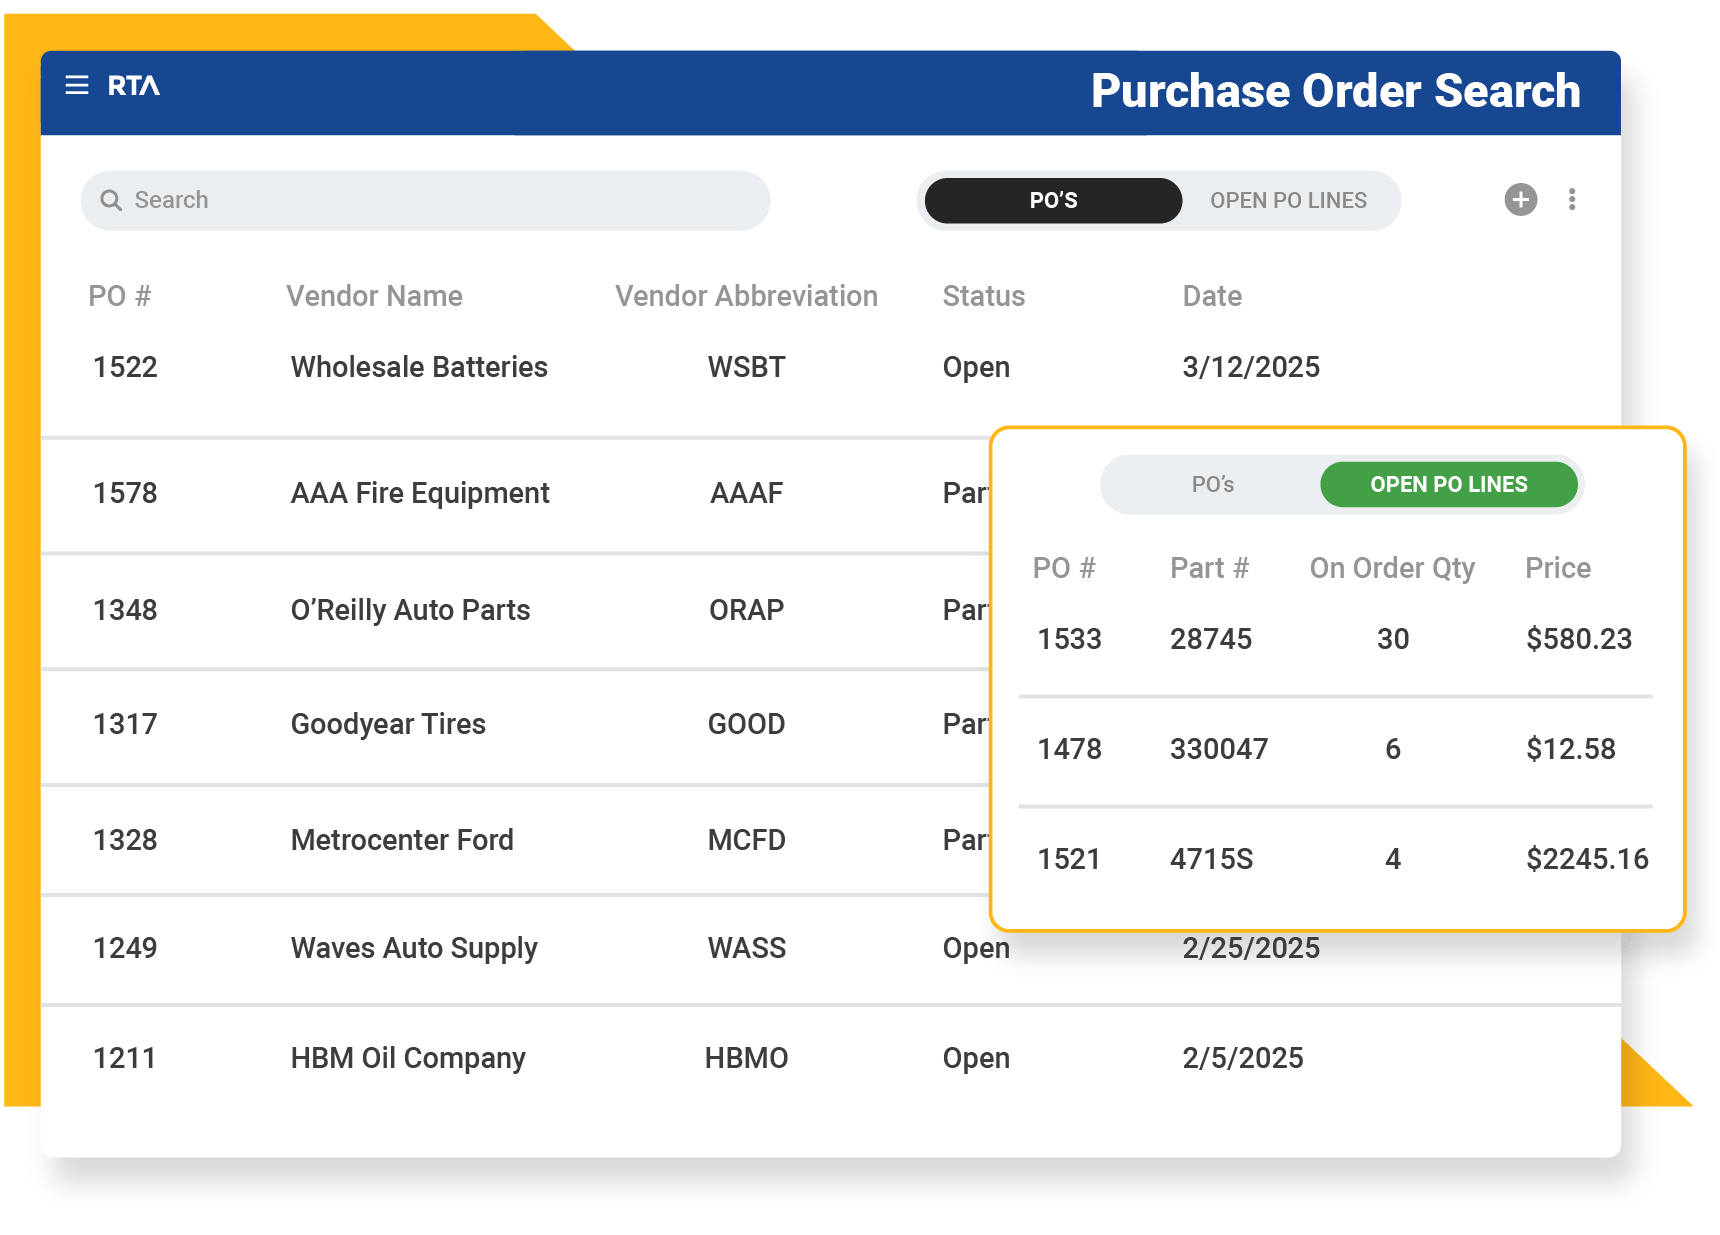1720x1235 pixels.
Task: Click part number 28745
Action: coord(1211,639)
